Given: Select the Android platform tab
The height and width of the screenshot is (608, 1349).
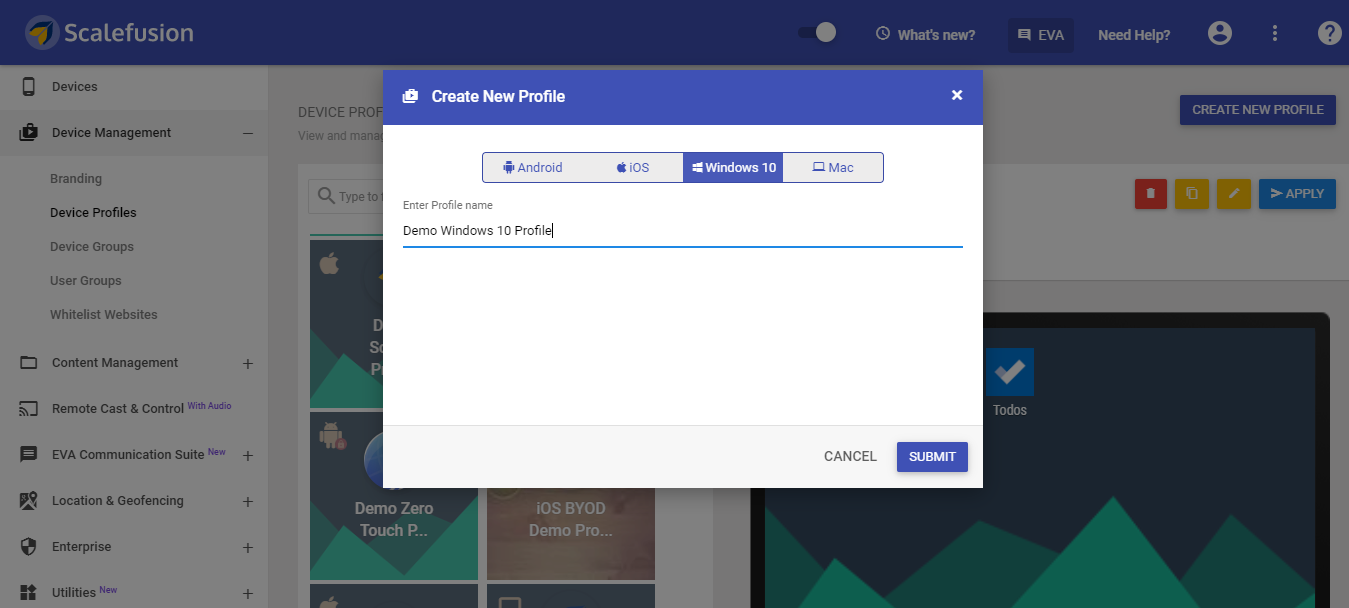Looking at the screenshot, I should coord(533,167).
